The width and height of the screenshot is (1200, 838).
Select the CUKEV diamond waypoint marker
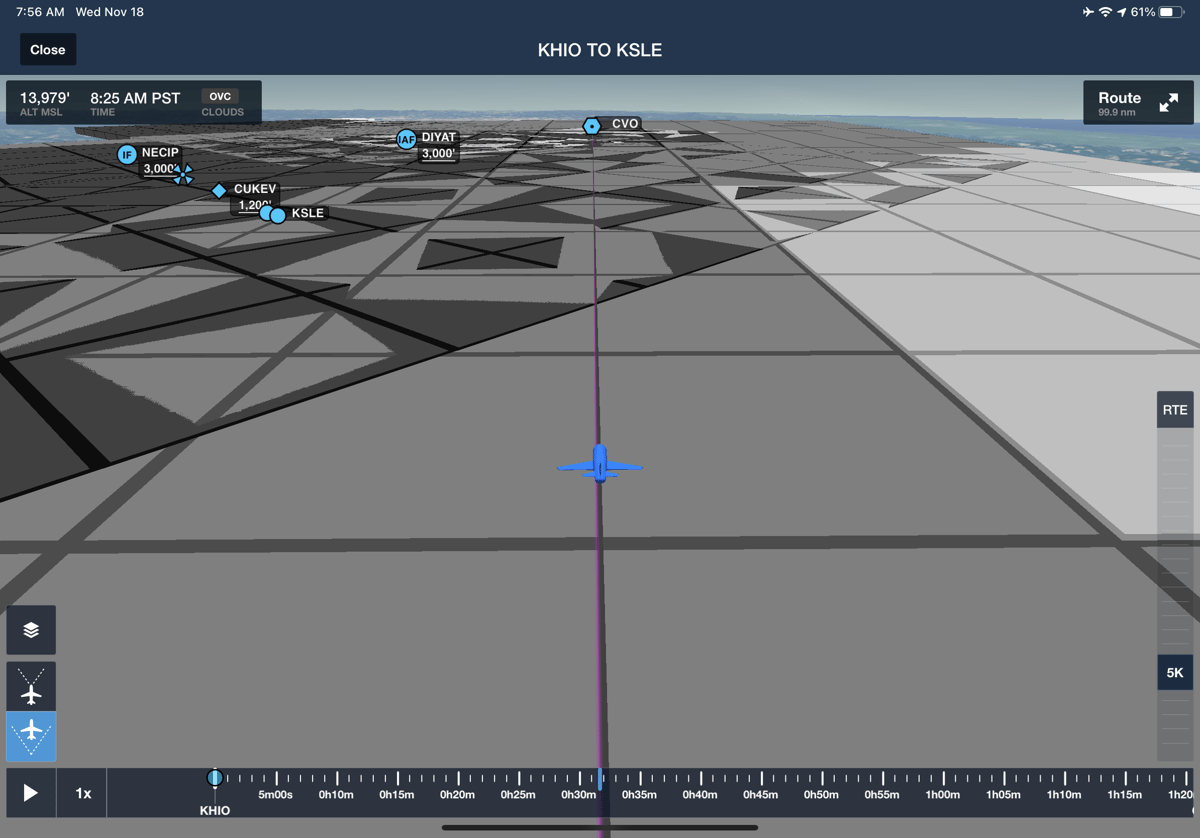219,190
